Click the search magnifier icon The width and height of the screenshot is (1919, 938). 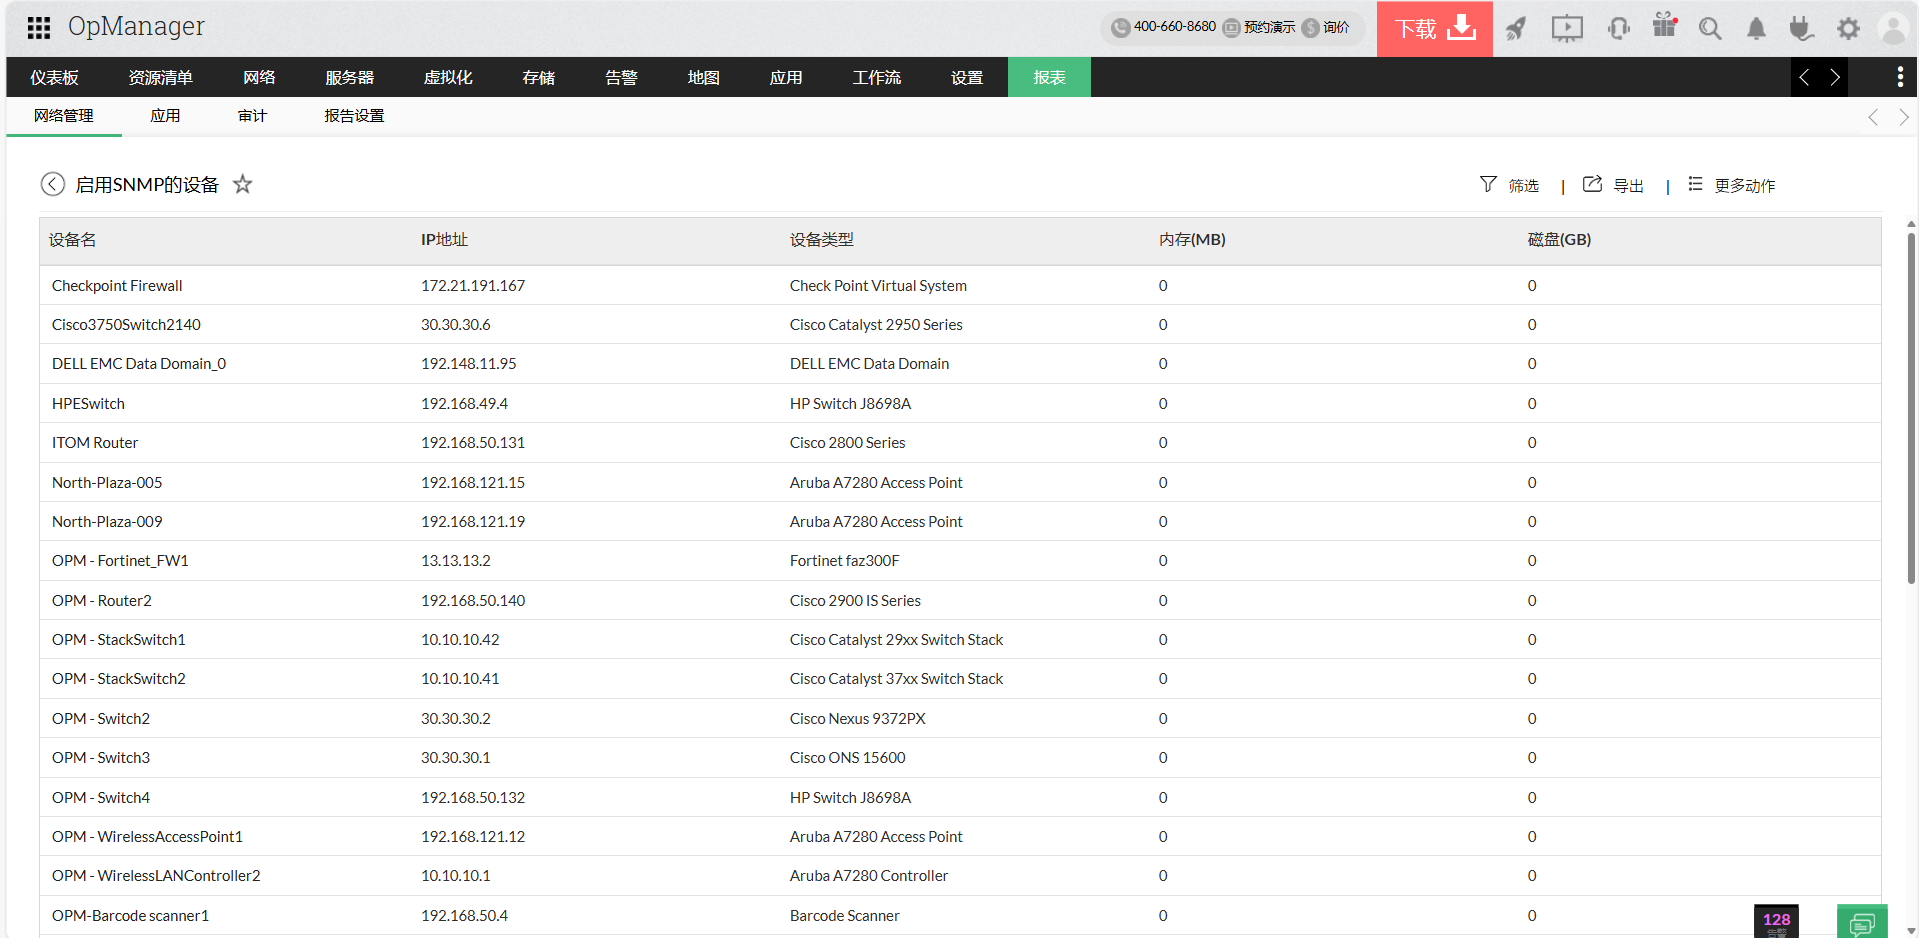click(1710, 29)
